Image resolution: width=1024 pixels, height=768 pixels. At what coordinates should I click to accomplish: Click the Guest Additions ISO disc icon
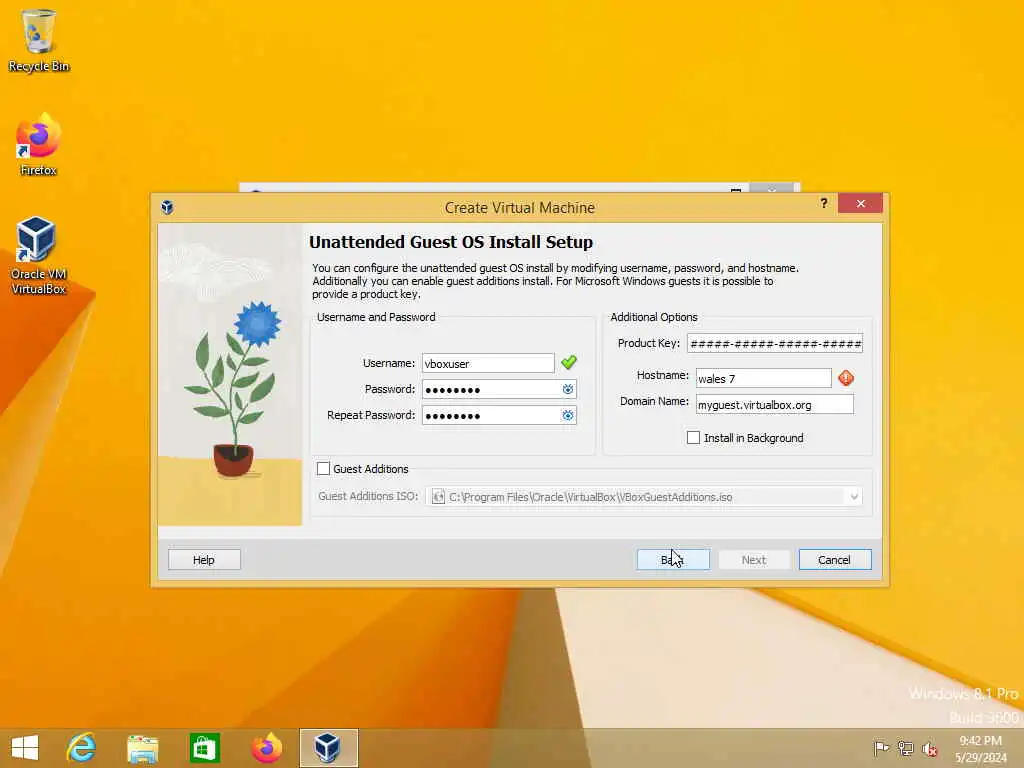[x=438, y=497]
